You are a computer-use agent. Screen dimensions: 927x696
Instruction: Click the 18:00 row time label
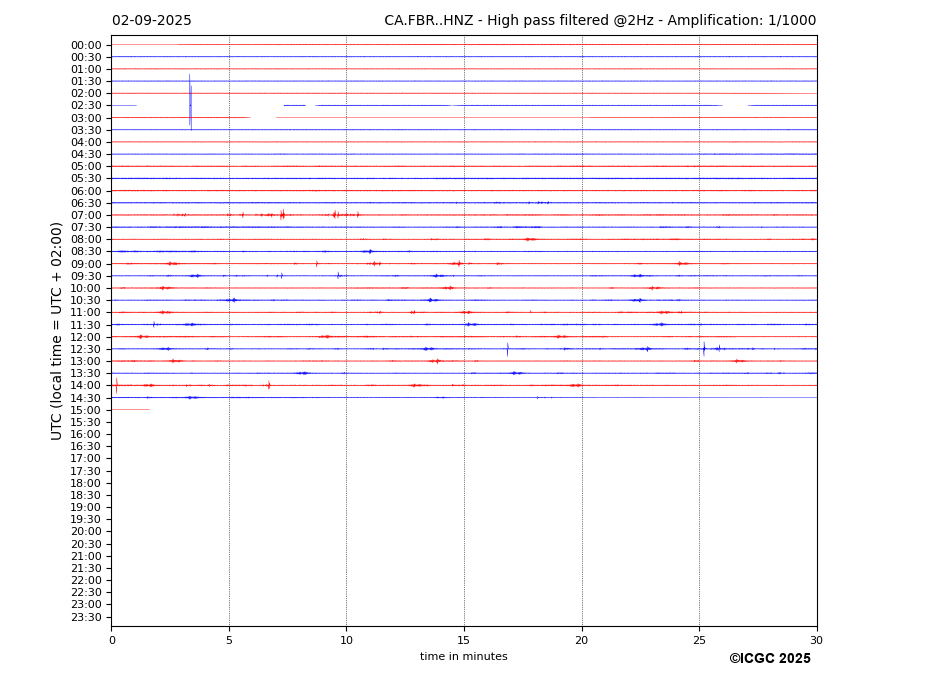(x=86, y=483)
